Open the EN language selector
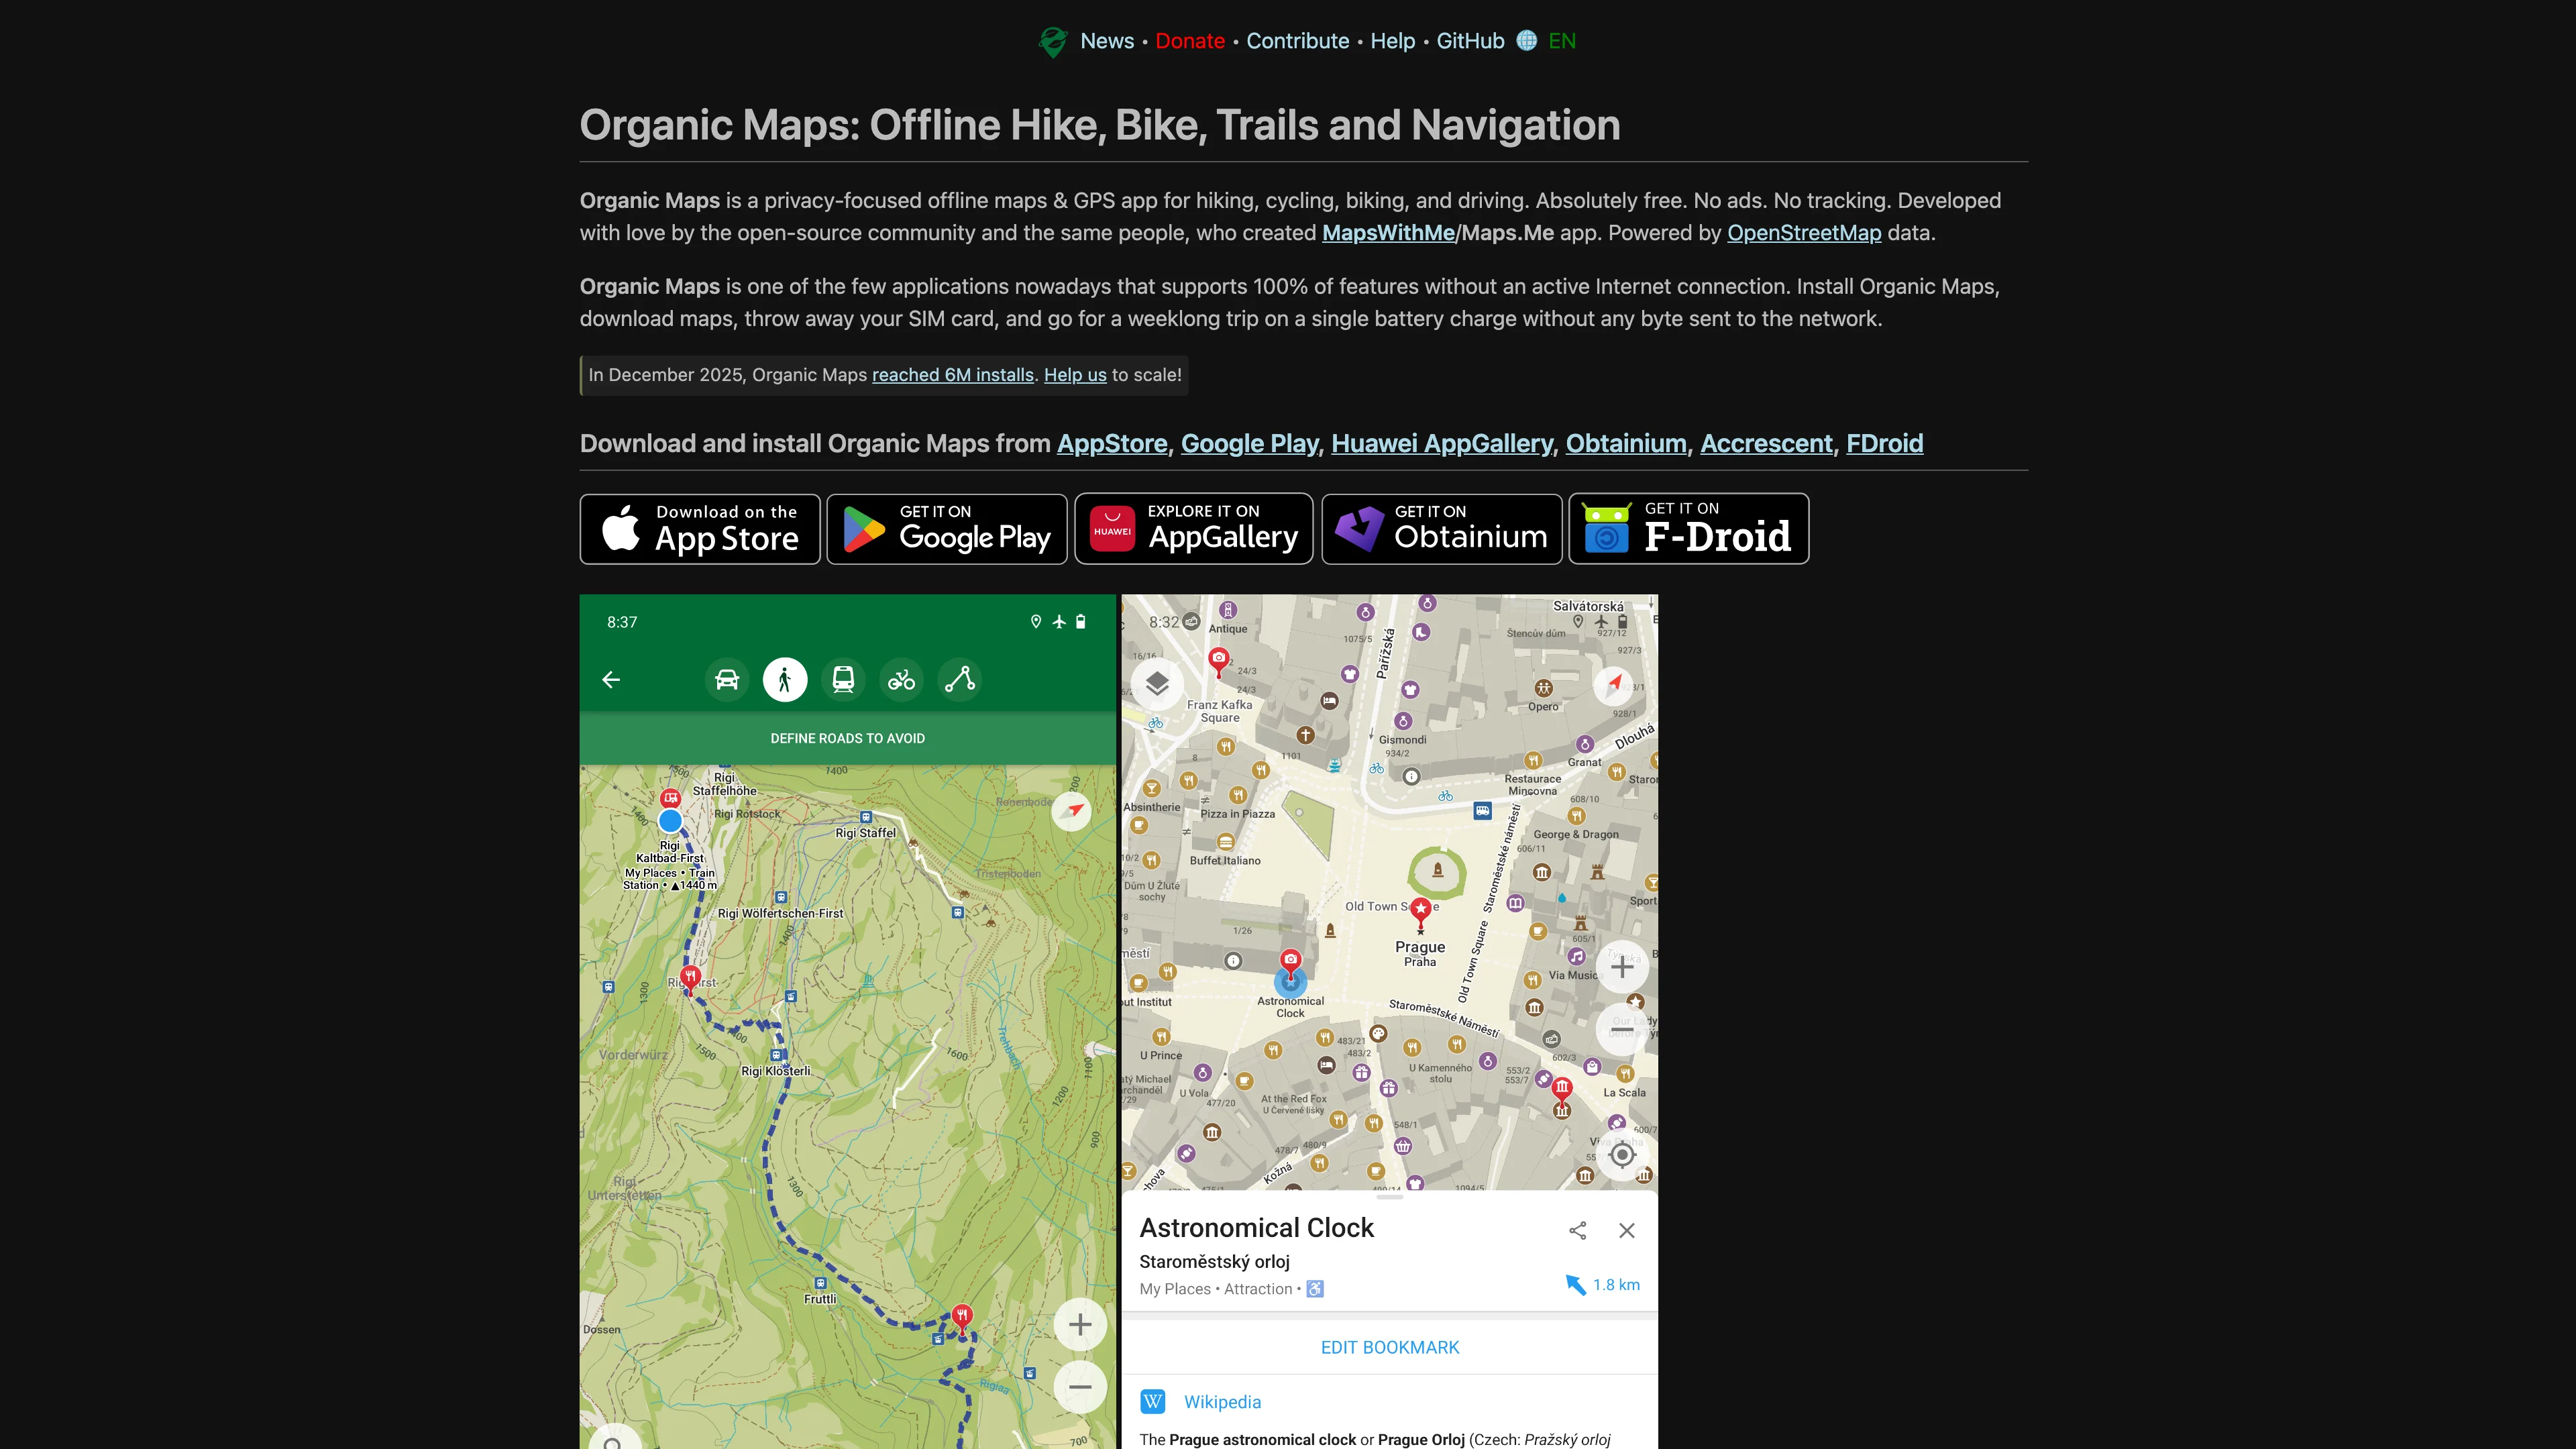Screen dimensions: 2576x1449 pos(1561,41)
